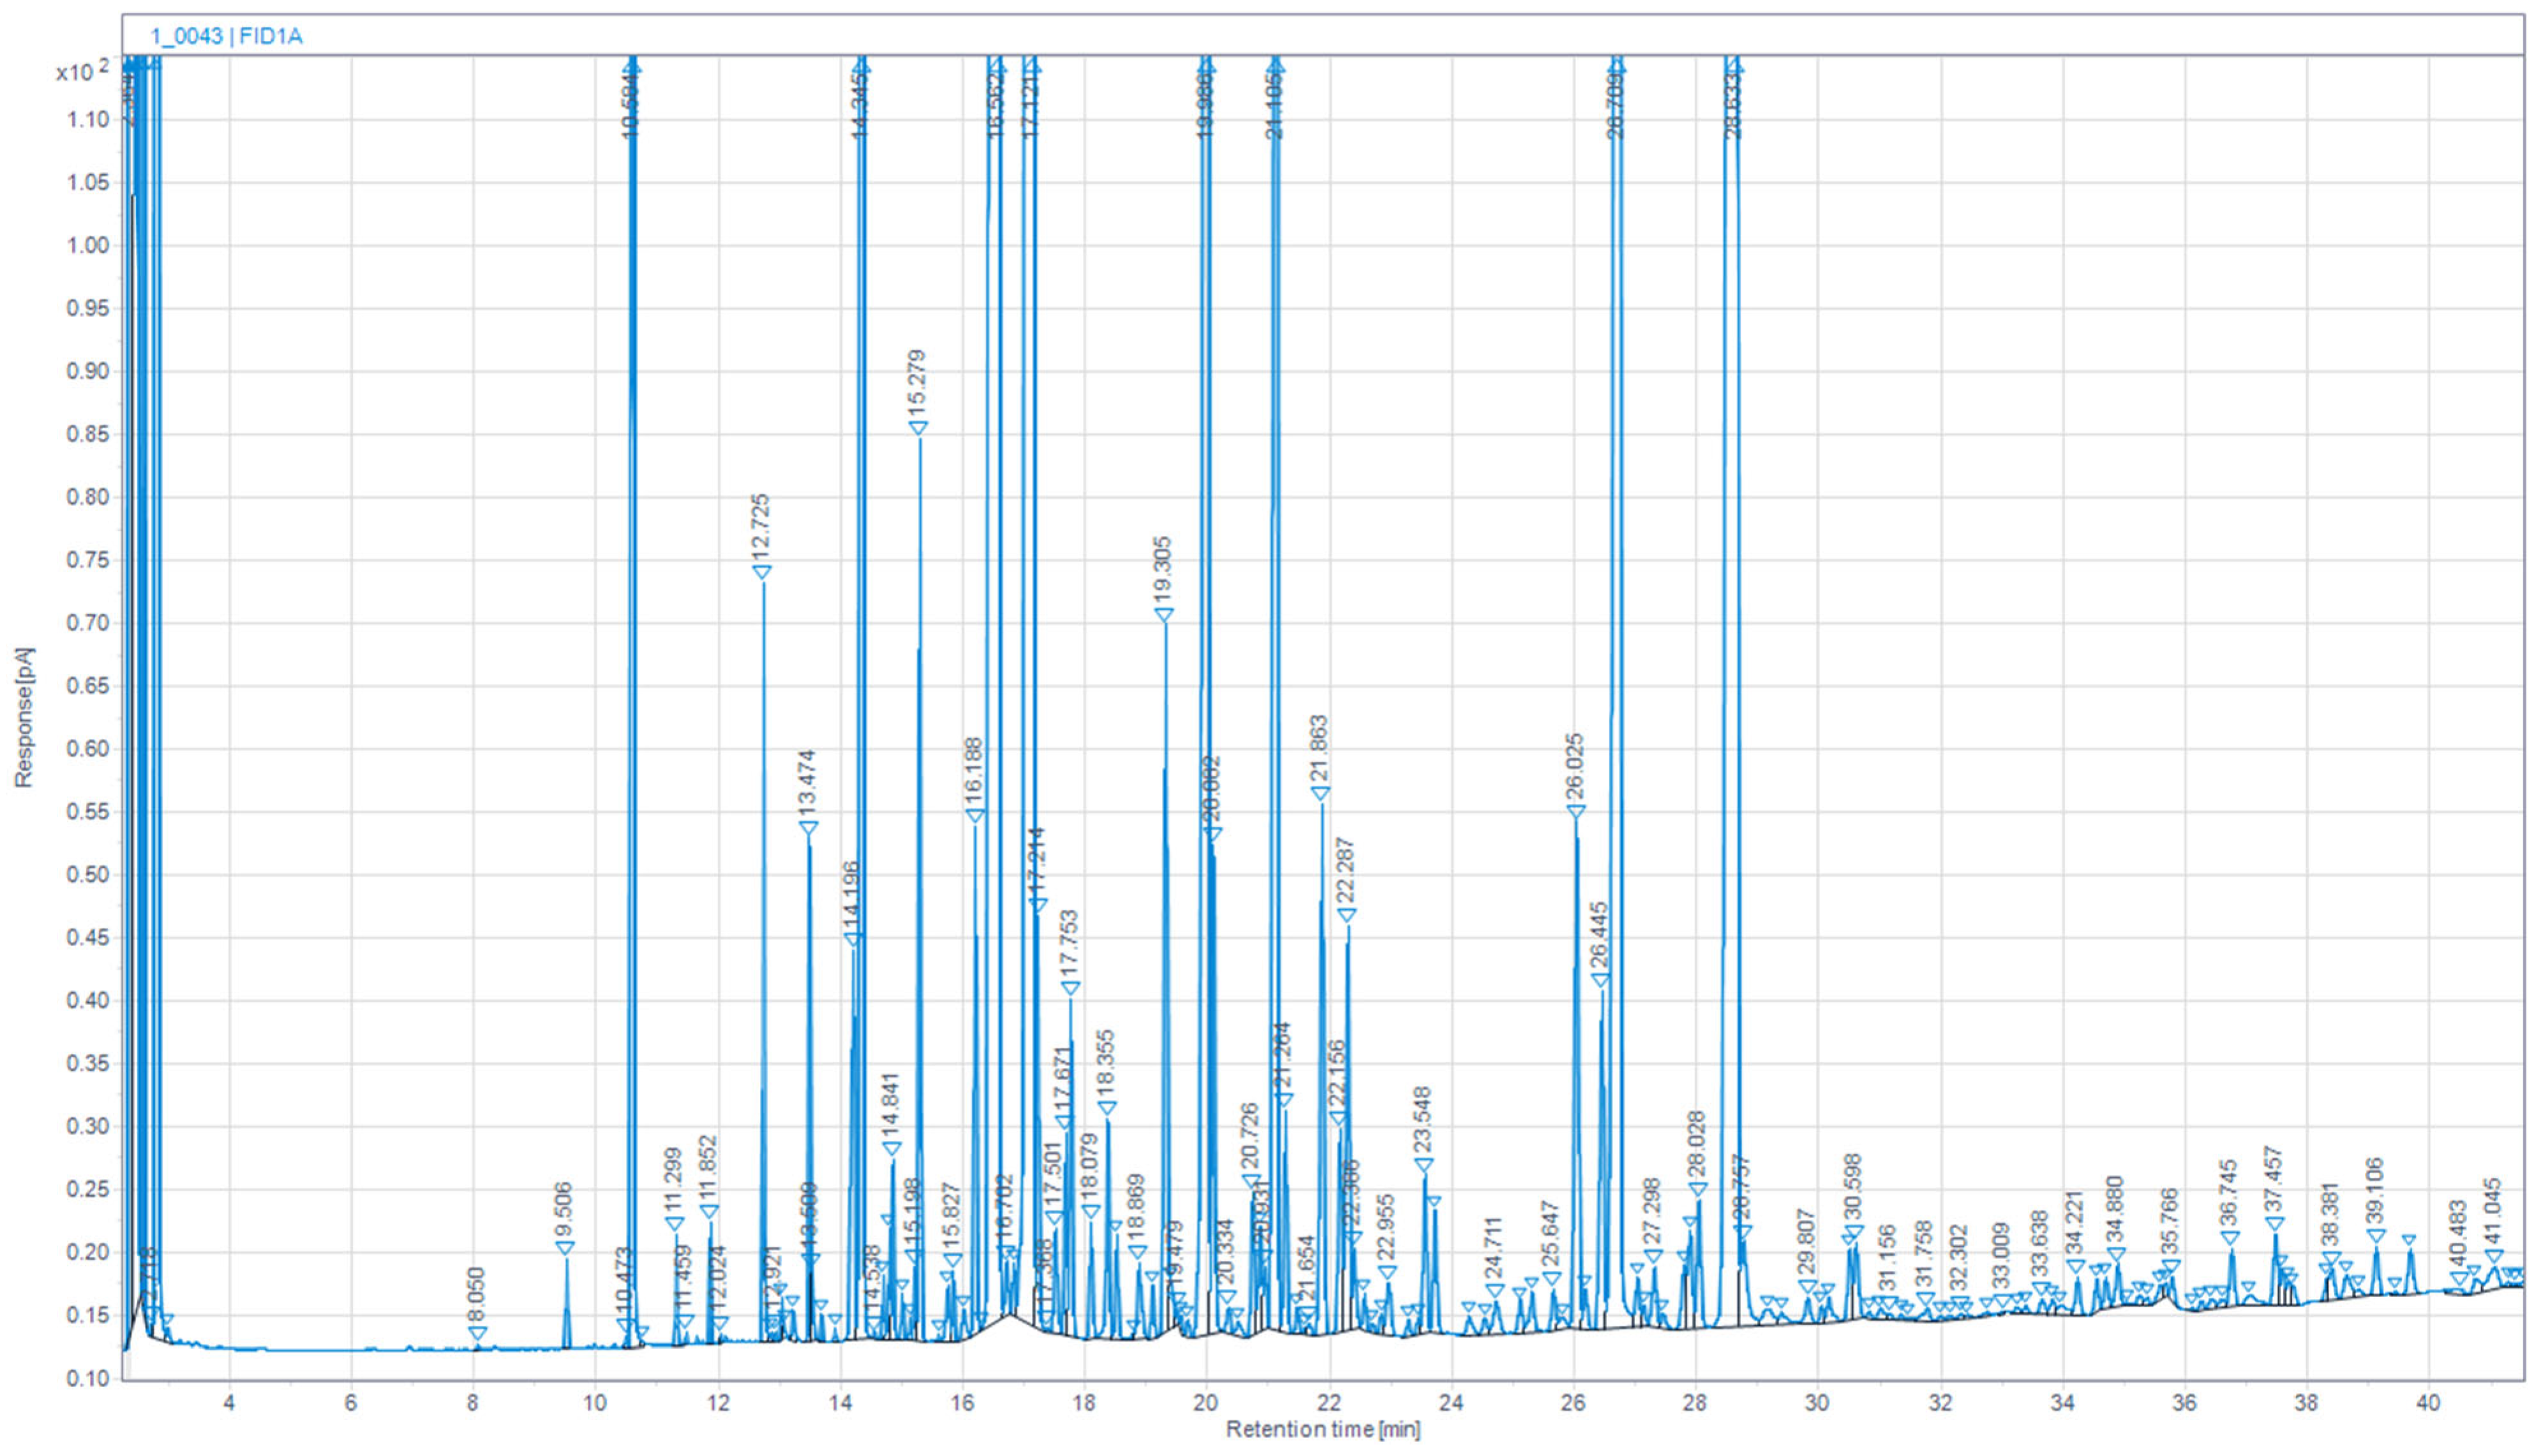Screen dimensions: 2534x1456
Task: Select the peak marker at 36.745
Action: click(x=2230, y=1238)
